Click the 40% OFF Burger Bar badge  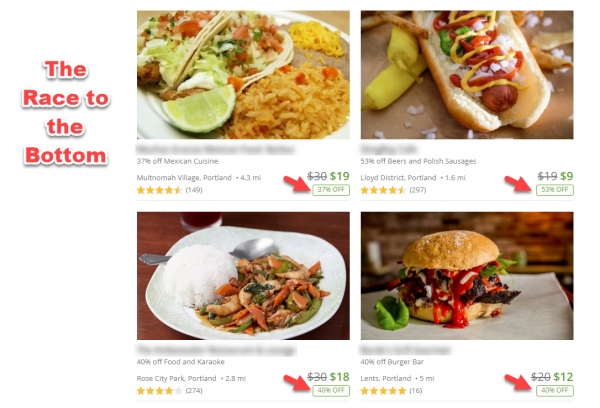click(x=555, y=391)
